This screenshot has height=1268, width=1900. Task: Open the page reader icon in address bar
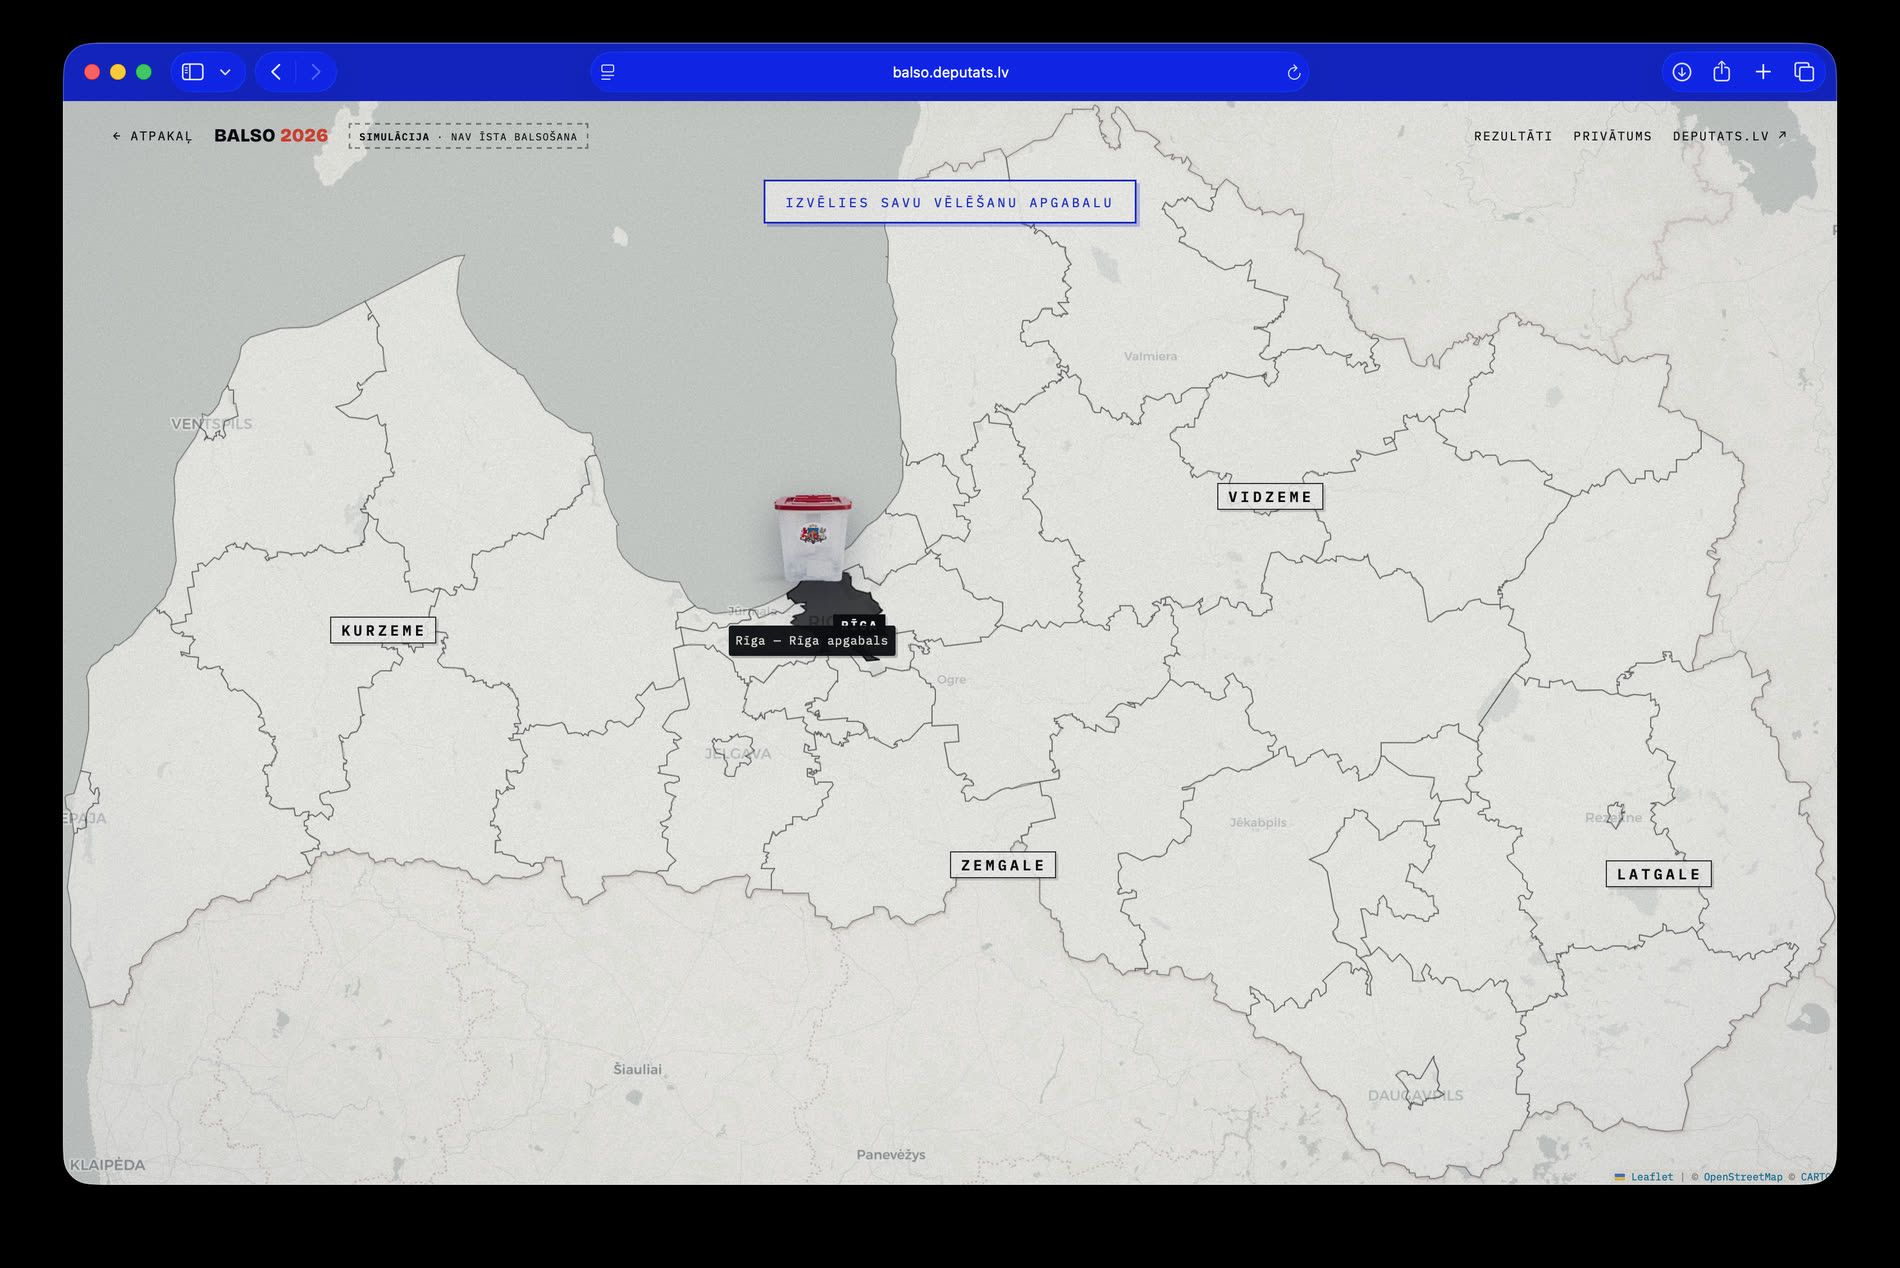pos(607,72)
